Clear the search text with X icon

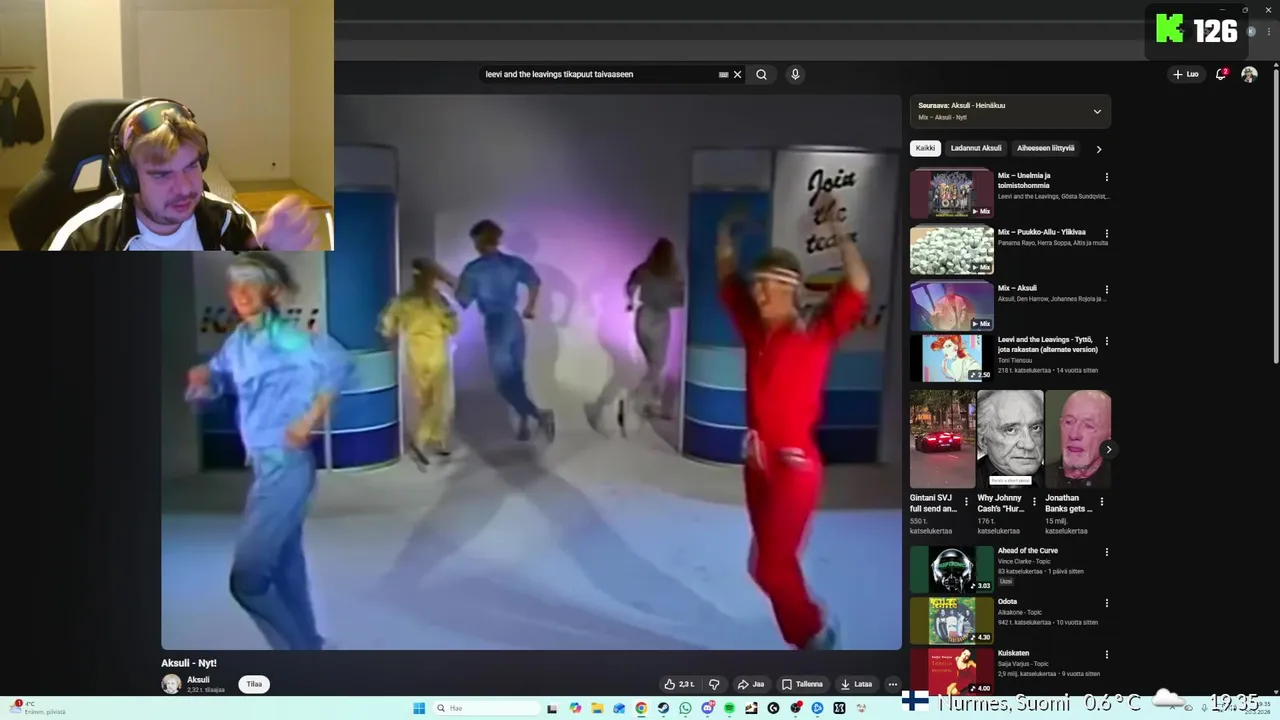click(x=738, y=74)
